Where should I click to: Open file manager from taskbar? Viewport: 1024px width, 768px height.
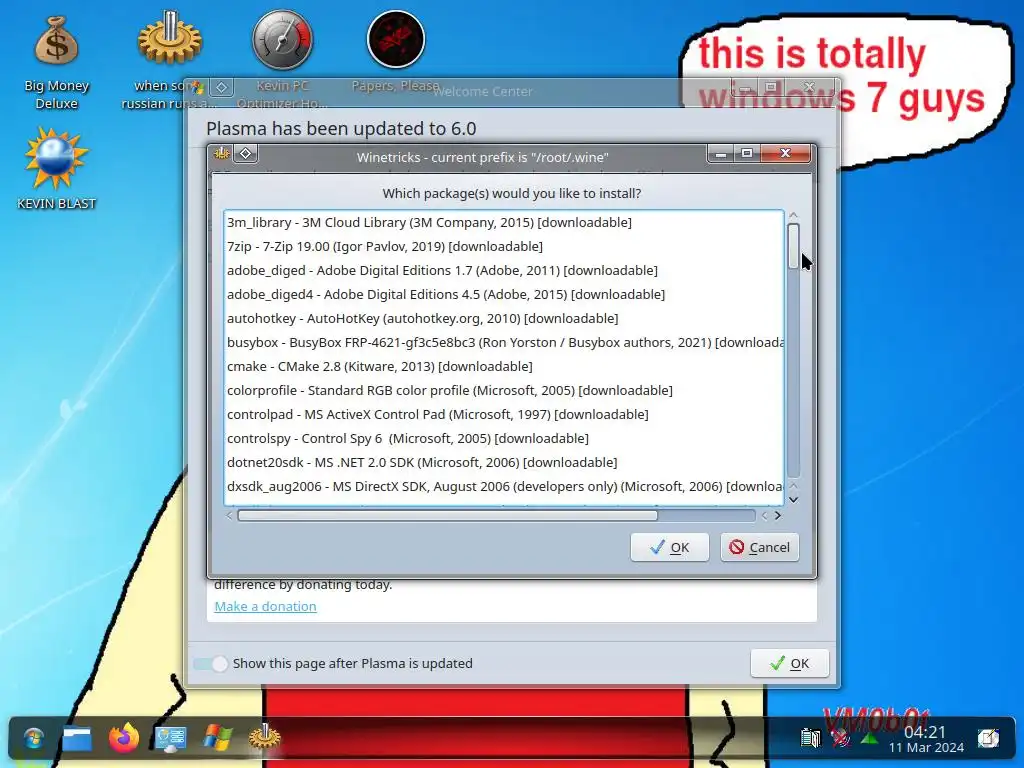[x=77, y=738]
